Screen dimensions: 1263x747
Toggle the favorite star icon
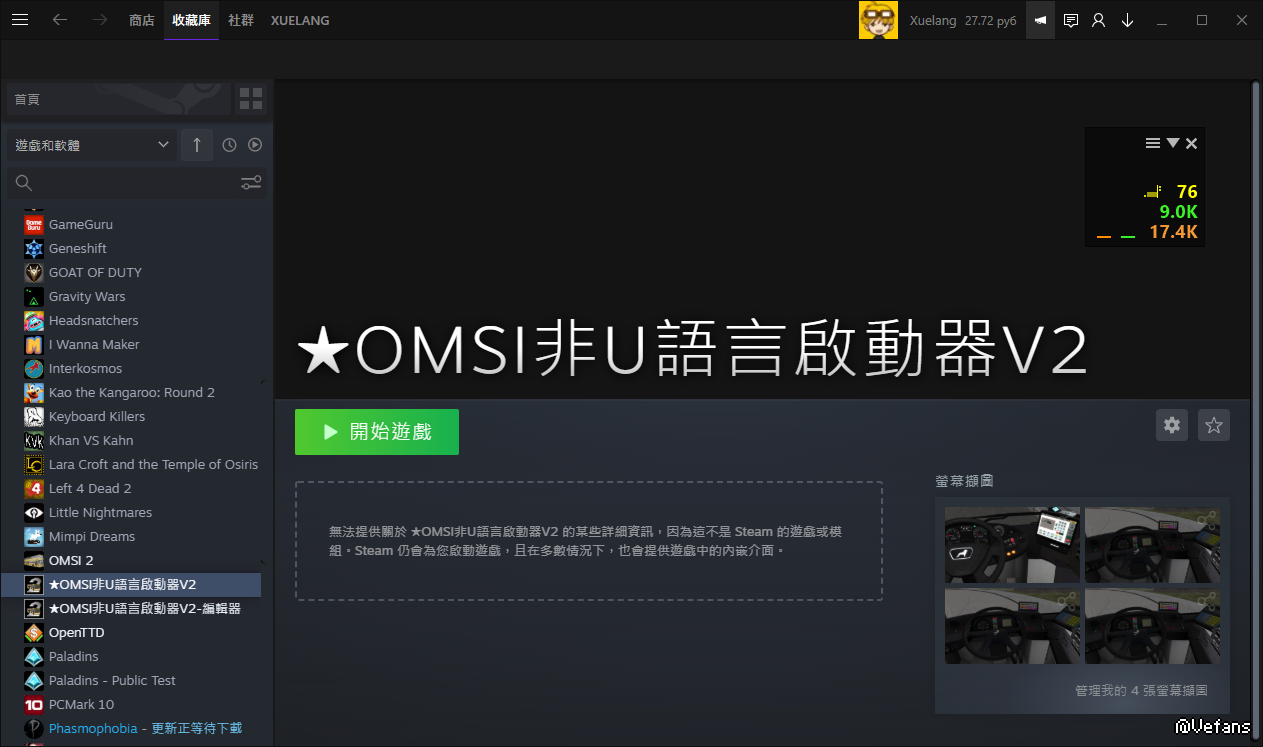(1214, 425)
